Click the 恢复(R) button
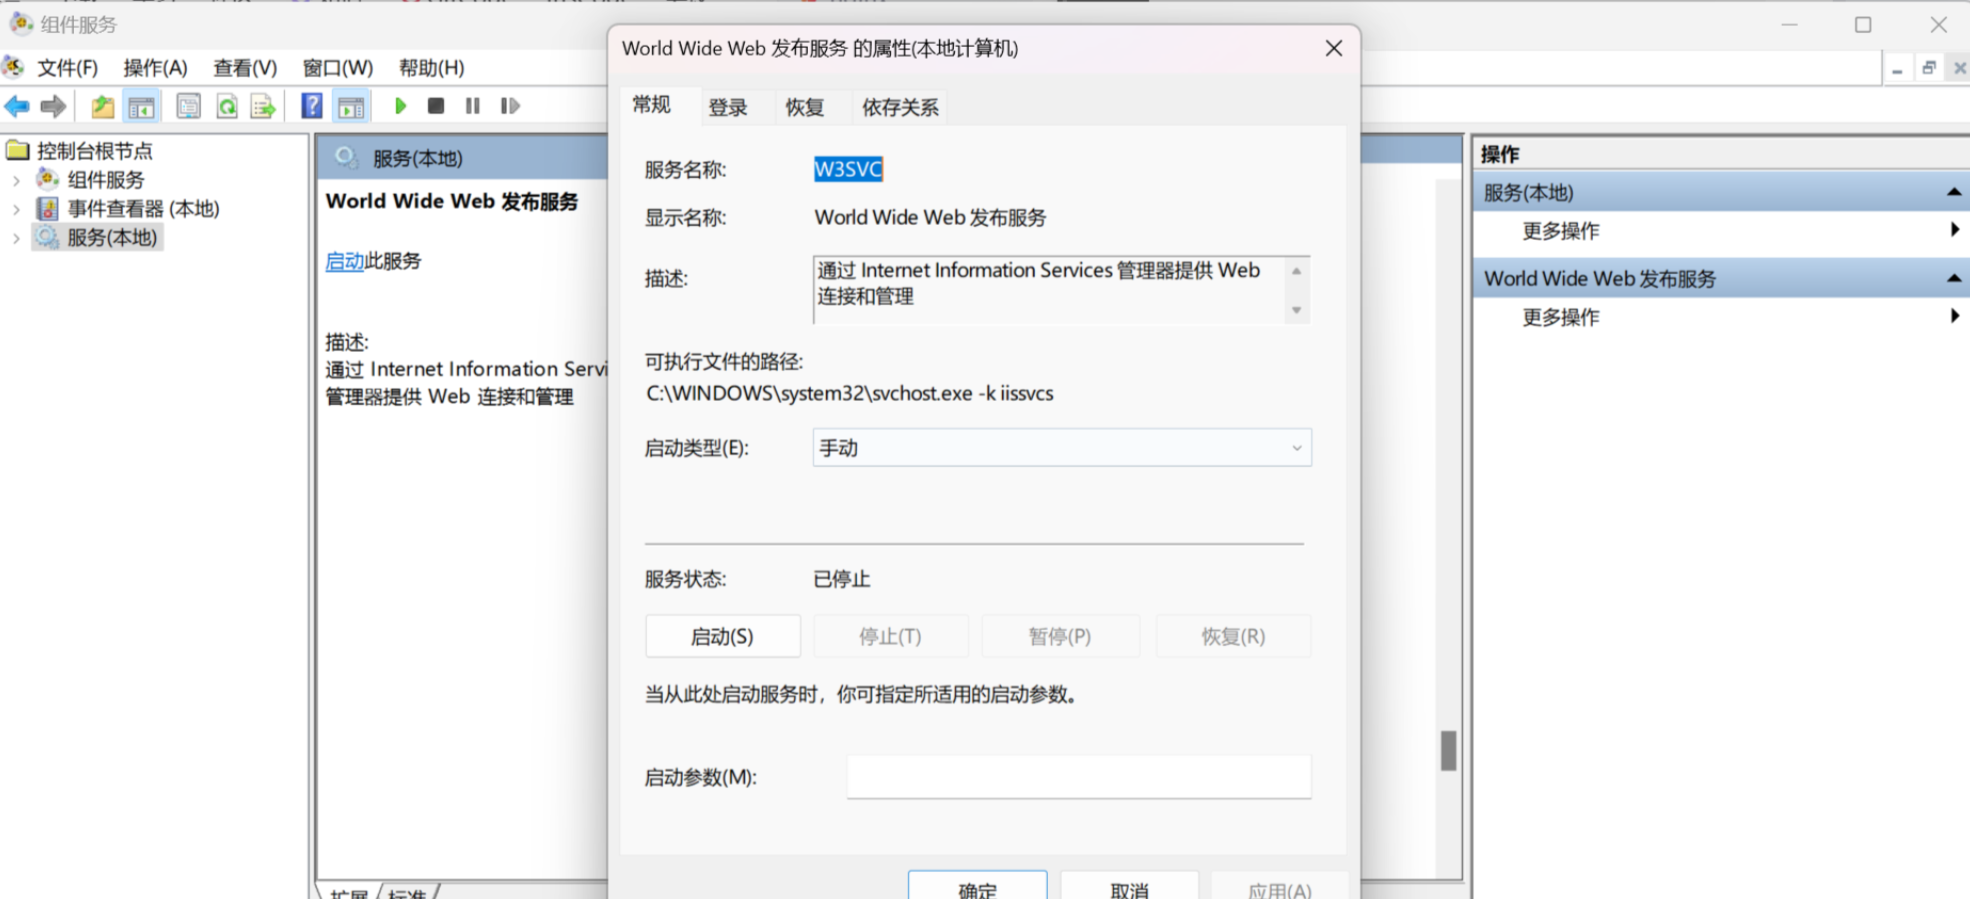The width and height of the screenshot is (1970, 899). click(x=1233, y=636)
